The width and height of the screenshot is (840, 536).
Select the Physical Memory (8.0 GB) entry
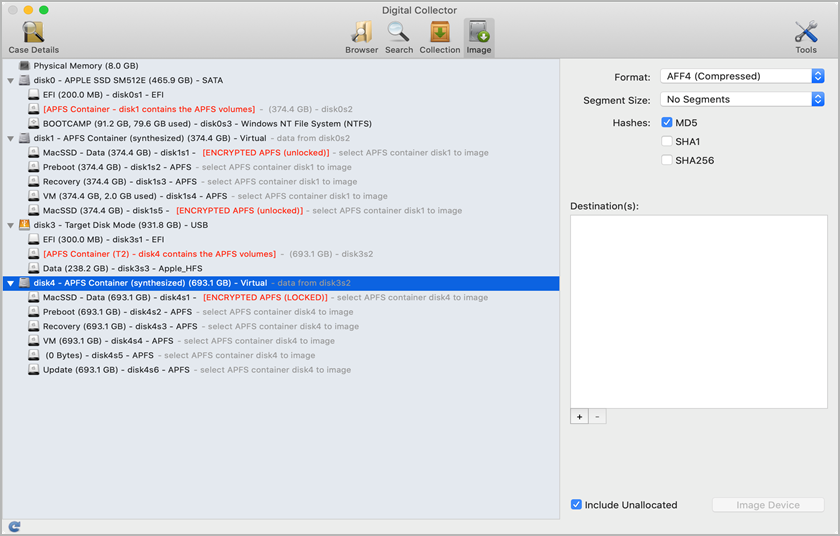[x=78, y=65]
